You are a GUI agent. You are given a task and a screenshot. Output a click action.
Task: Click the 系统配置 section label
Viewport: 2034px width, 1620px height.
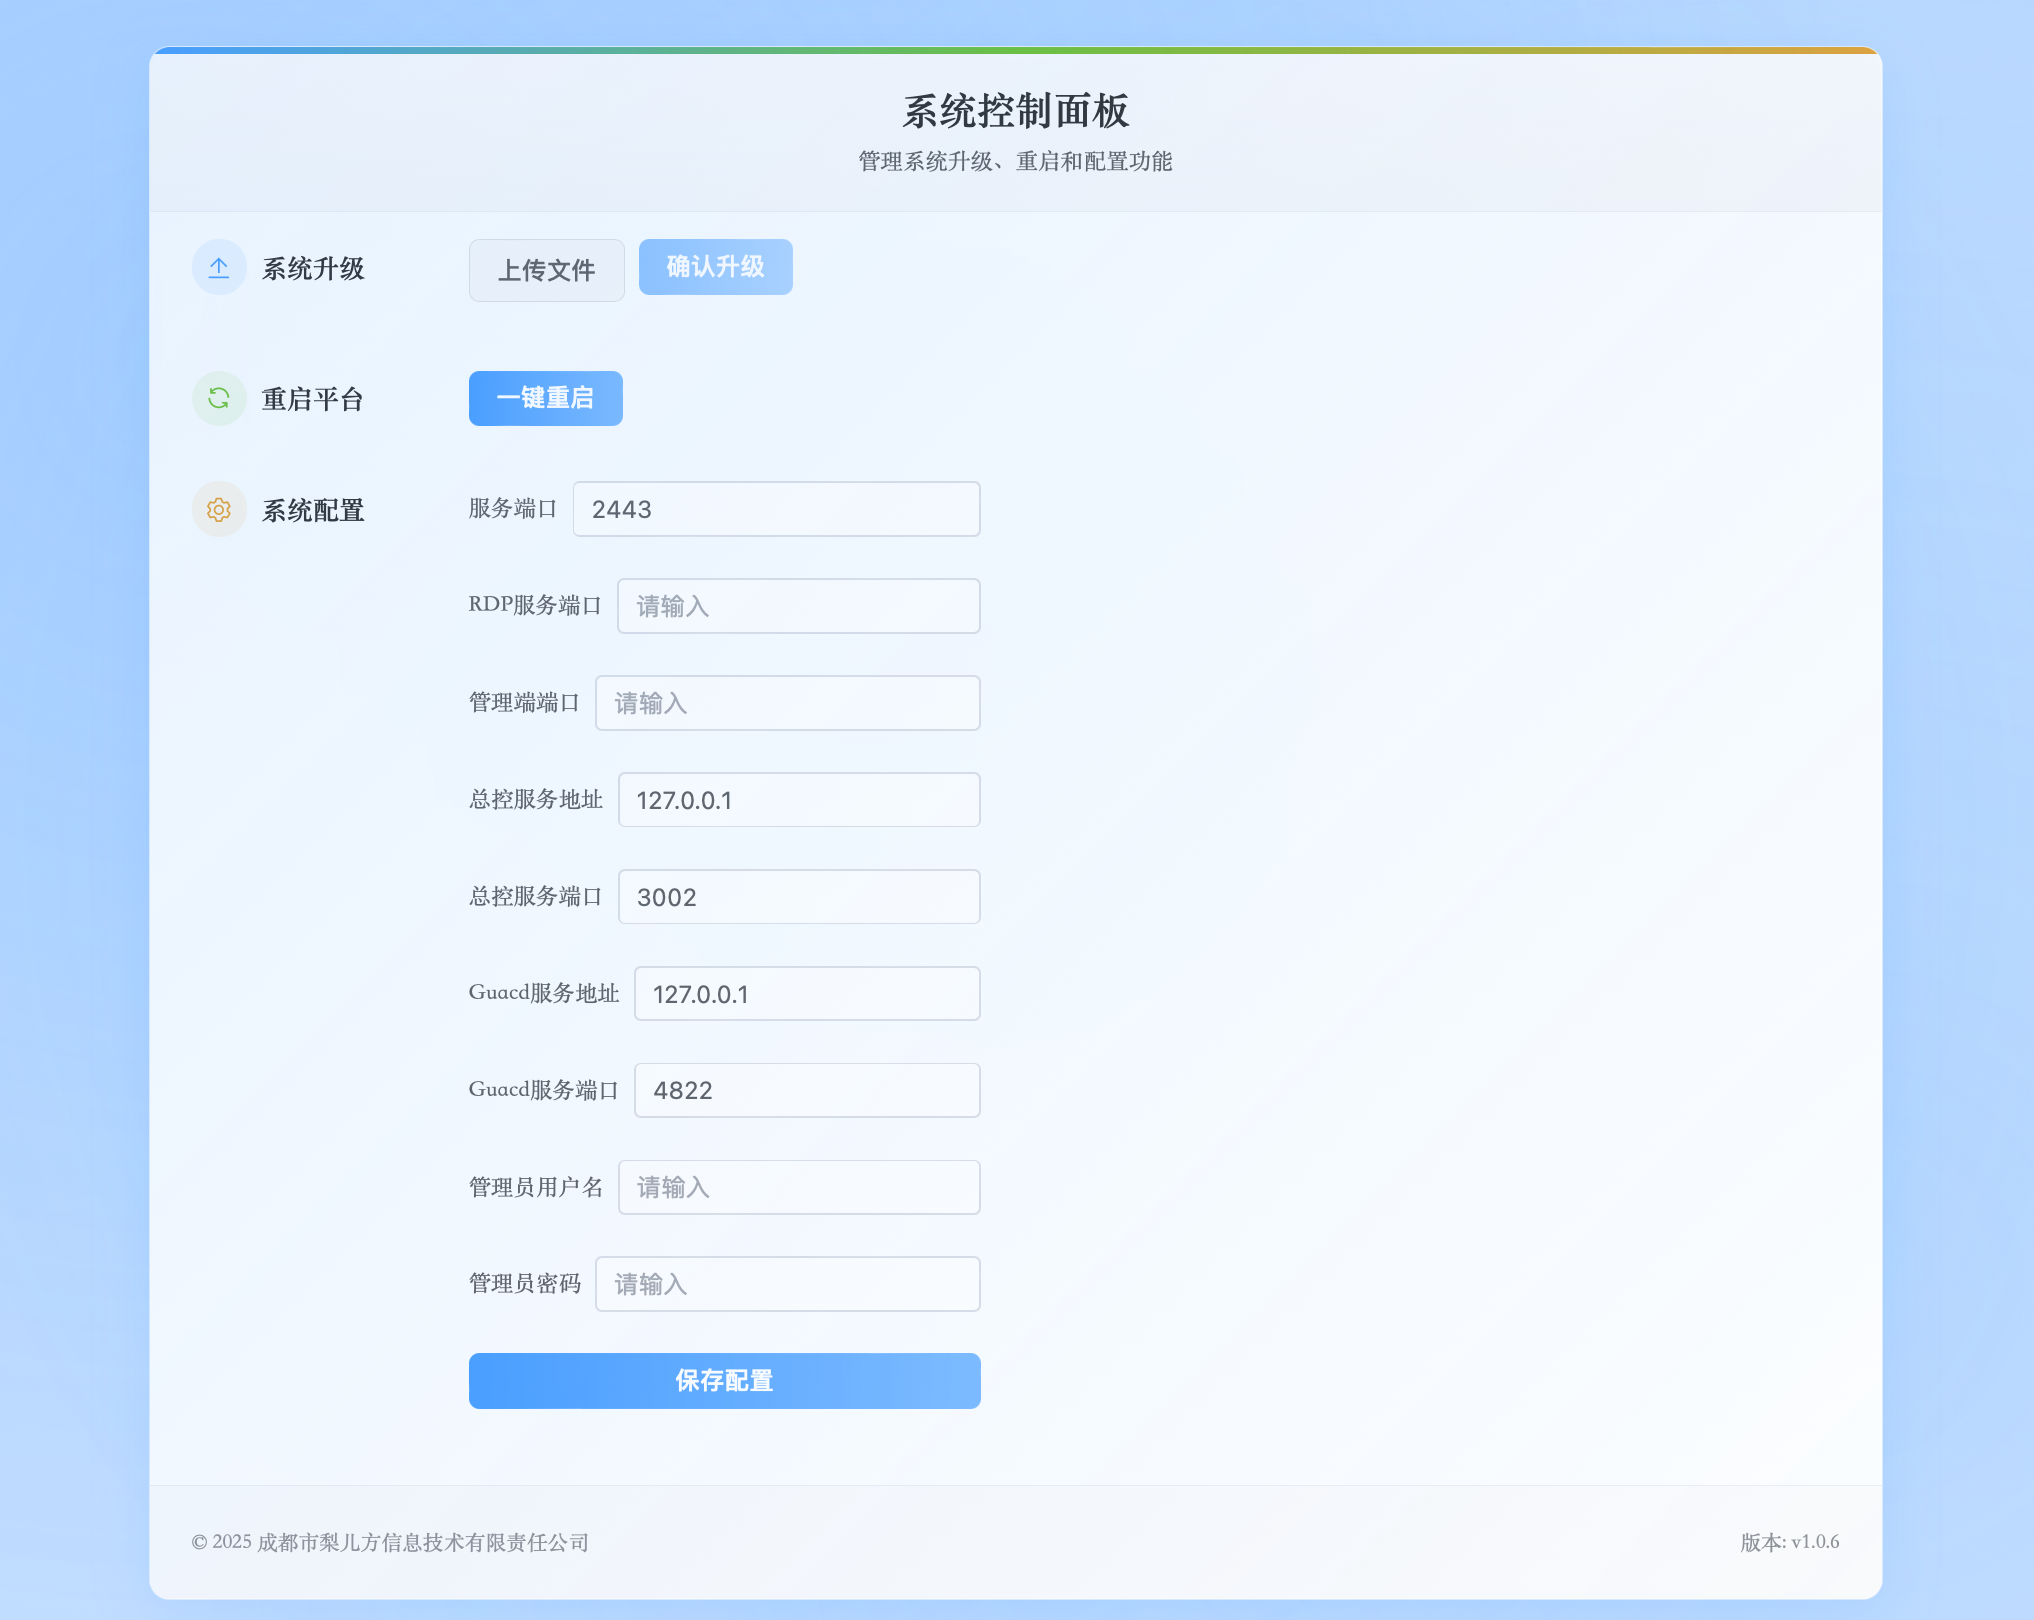[313, 510]
